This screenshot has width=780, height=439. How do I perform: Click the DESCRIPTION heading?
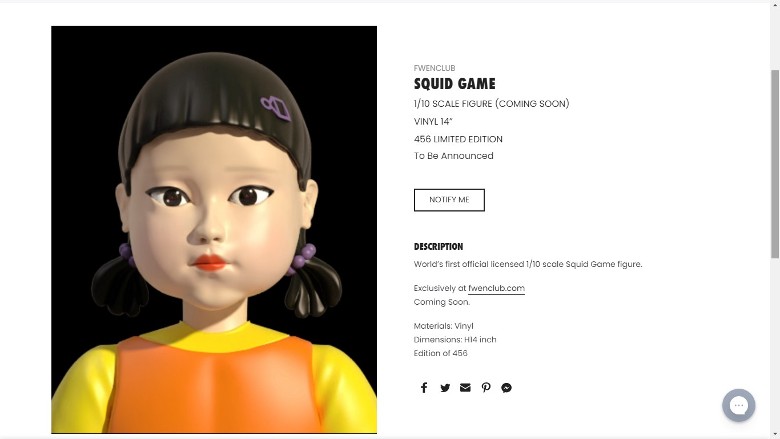click(x=438, y=247)
